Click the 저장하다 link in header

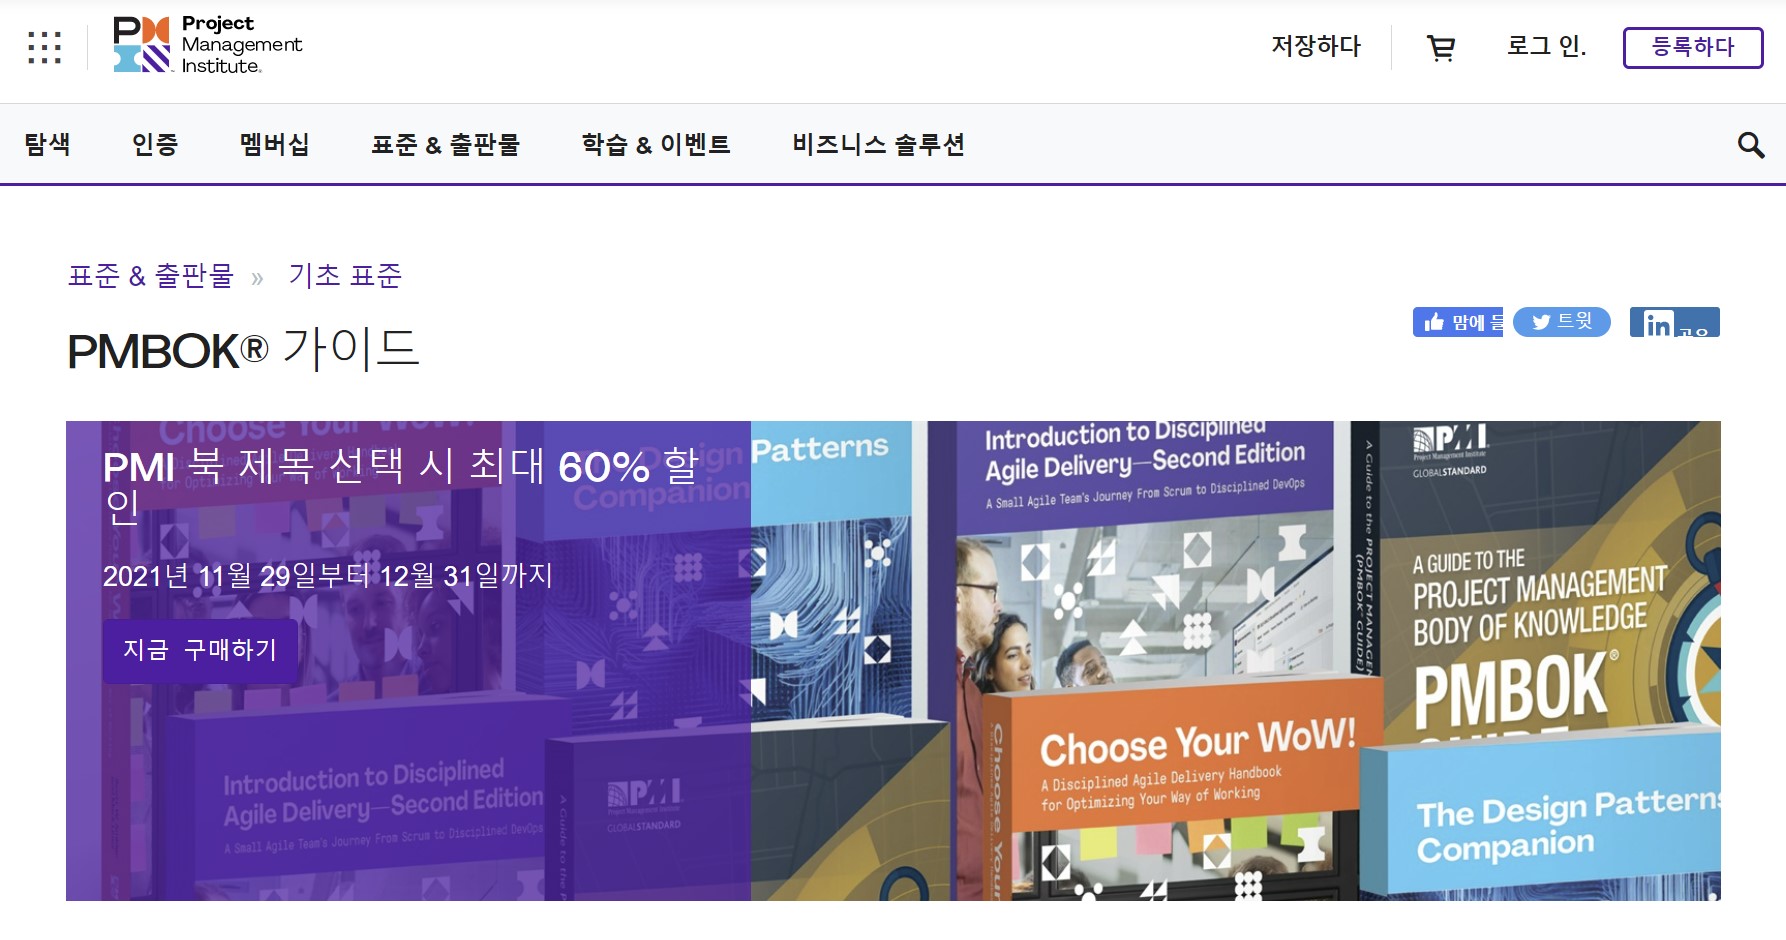coord(1316,46)
